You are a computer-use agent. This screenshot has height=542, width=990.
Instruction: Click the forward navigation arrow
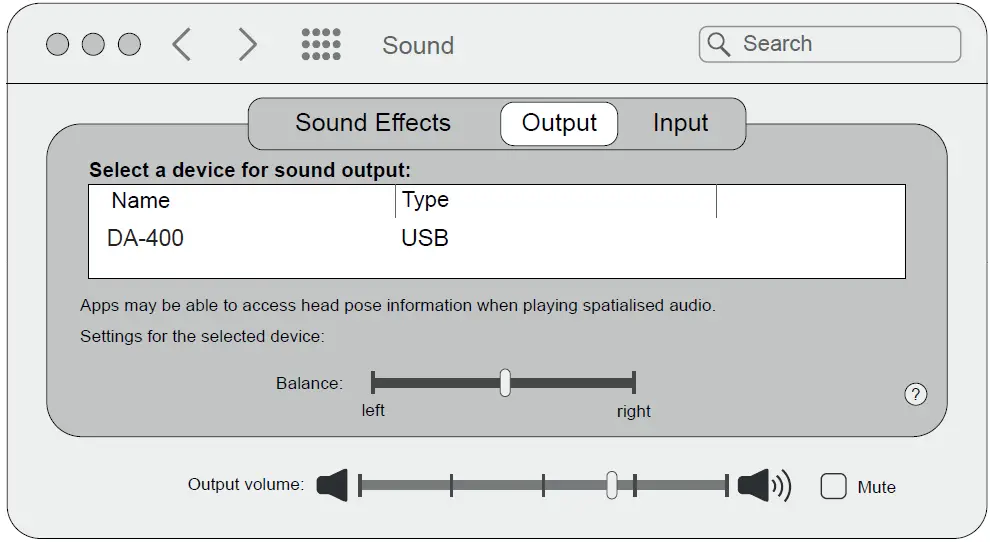pos(247,45)
